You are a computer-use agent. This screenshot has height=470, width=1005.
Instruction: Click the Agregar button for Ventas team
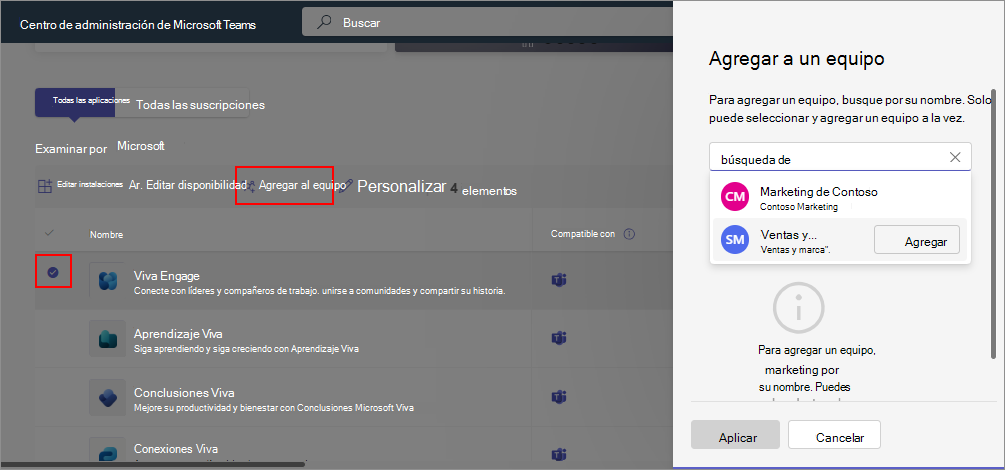(917, 242)
